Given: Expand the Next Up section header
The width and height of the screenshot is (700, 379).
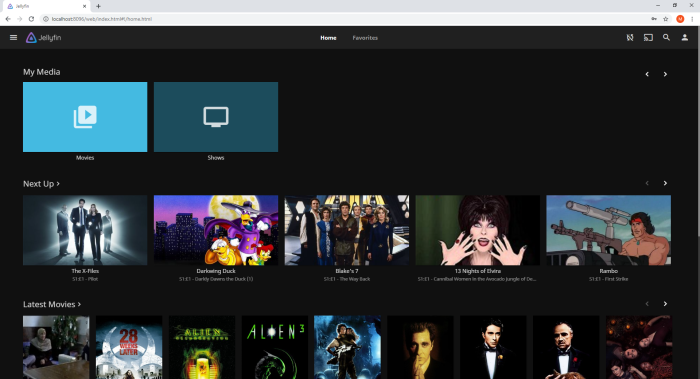Looking at the screenshot, I should [x=41, y=183].
